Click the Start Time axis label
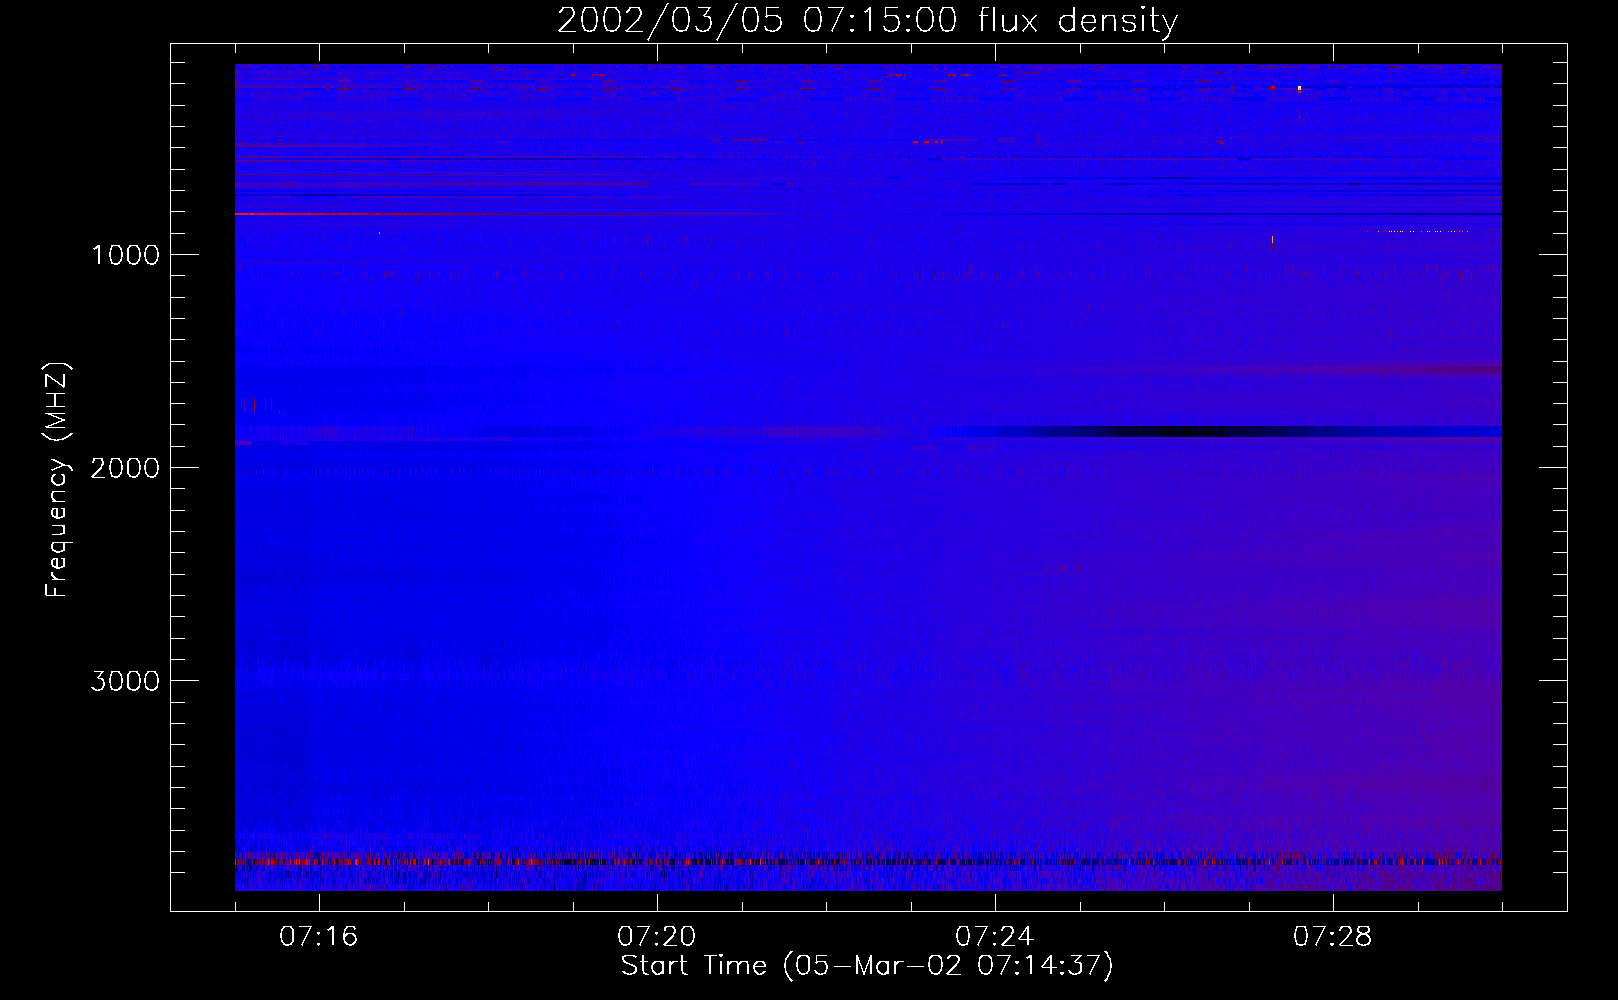Image resolution: width=1618 pixels, height=1000 pixels. click(867, 966)
